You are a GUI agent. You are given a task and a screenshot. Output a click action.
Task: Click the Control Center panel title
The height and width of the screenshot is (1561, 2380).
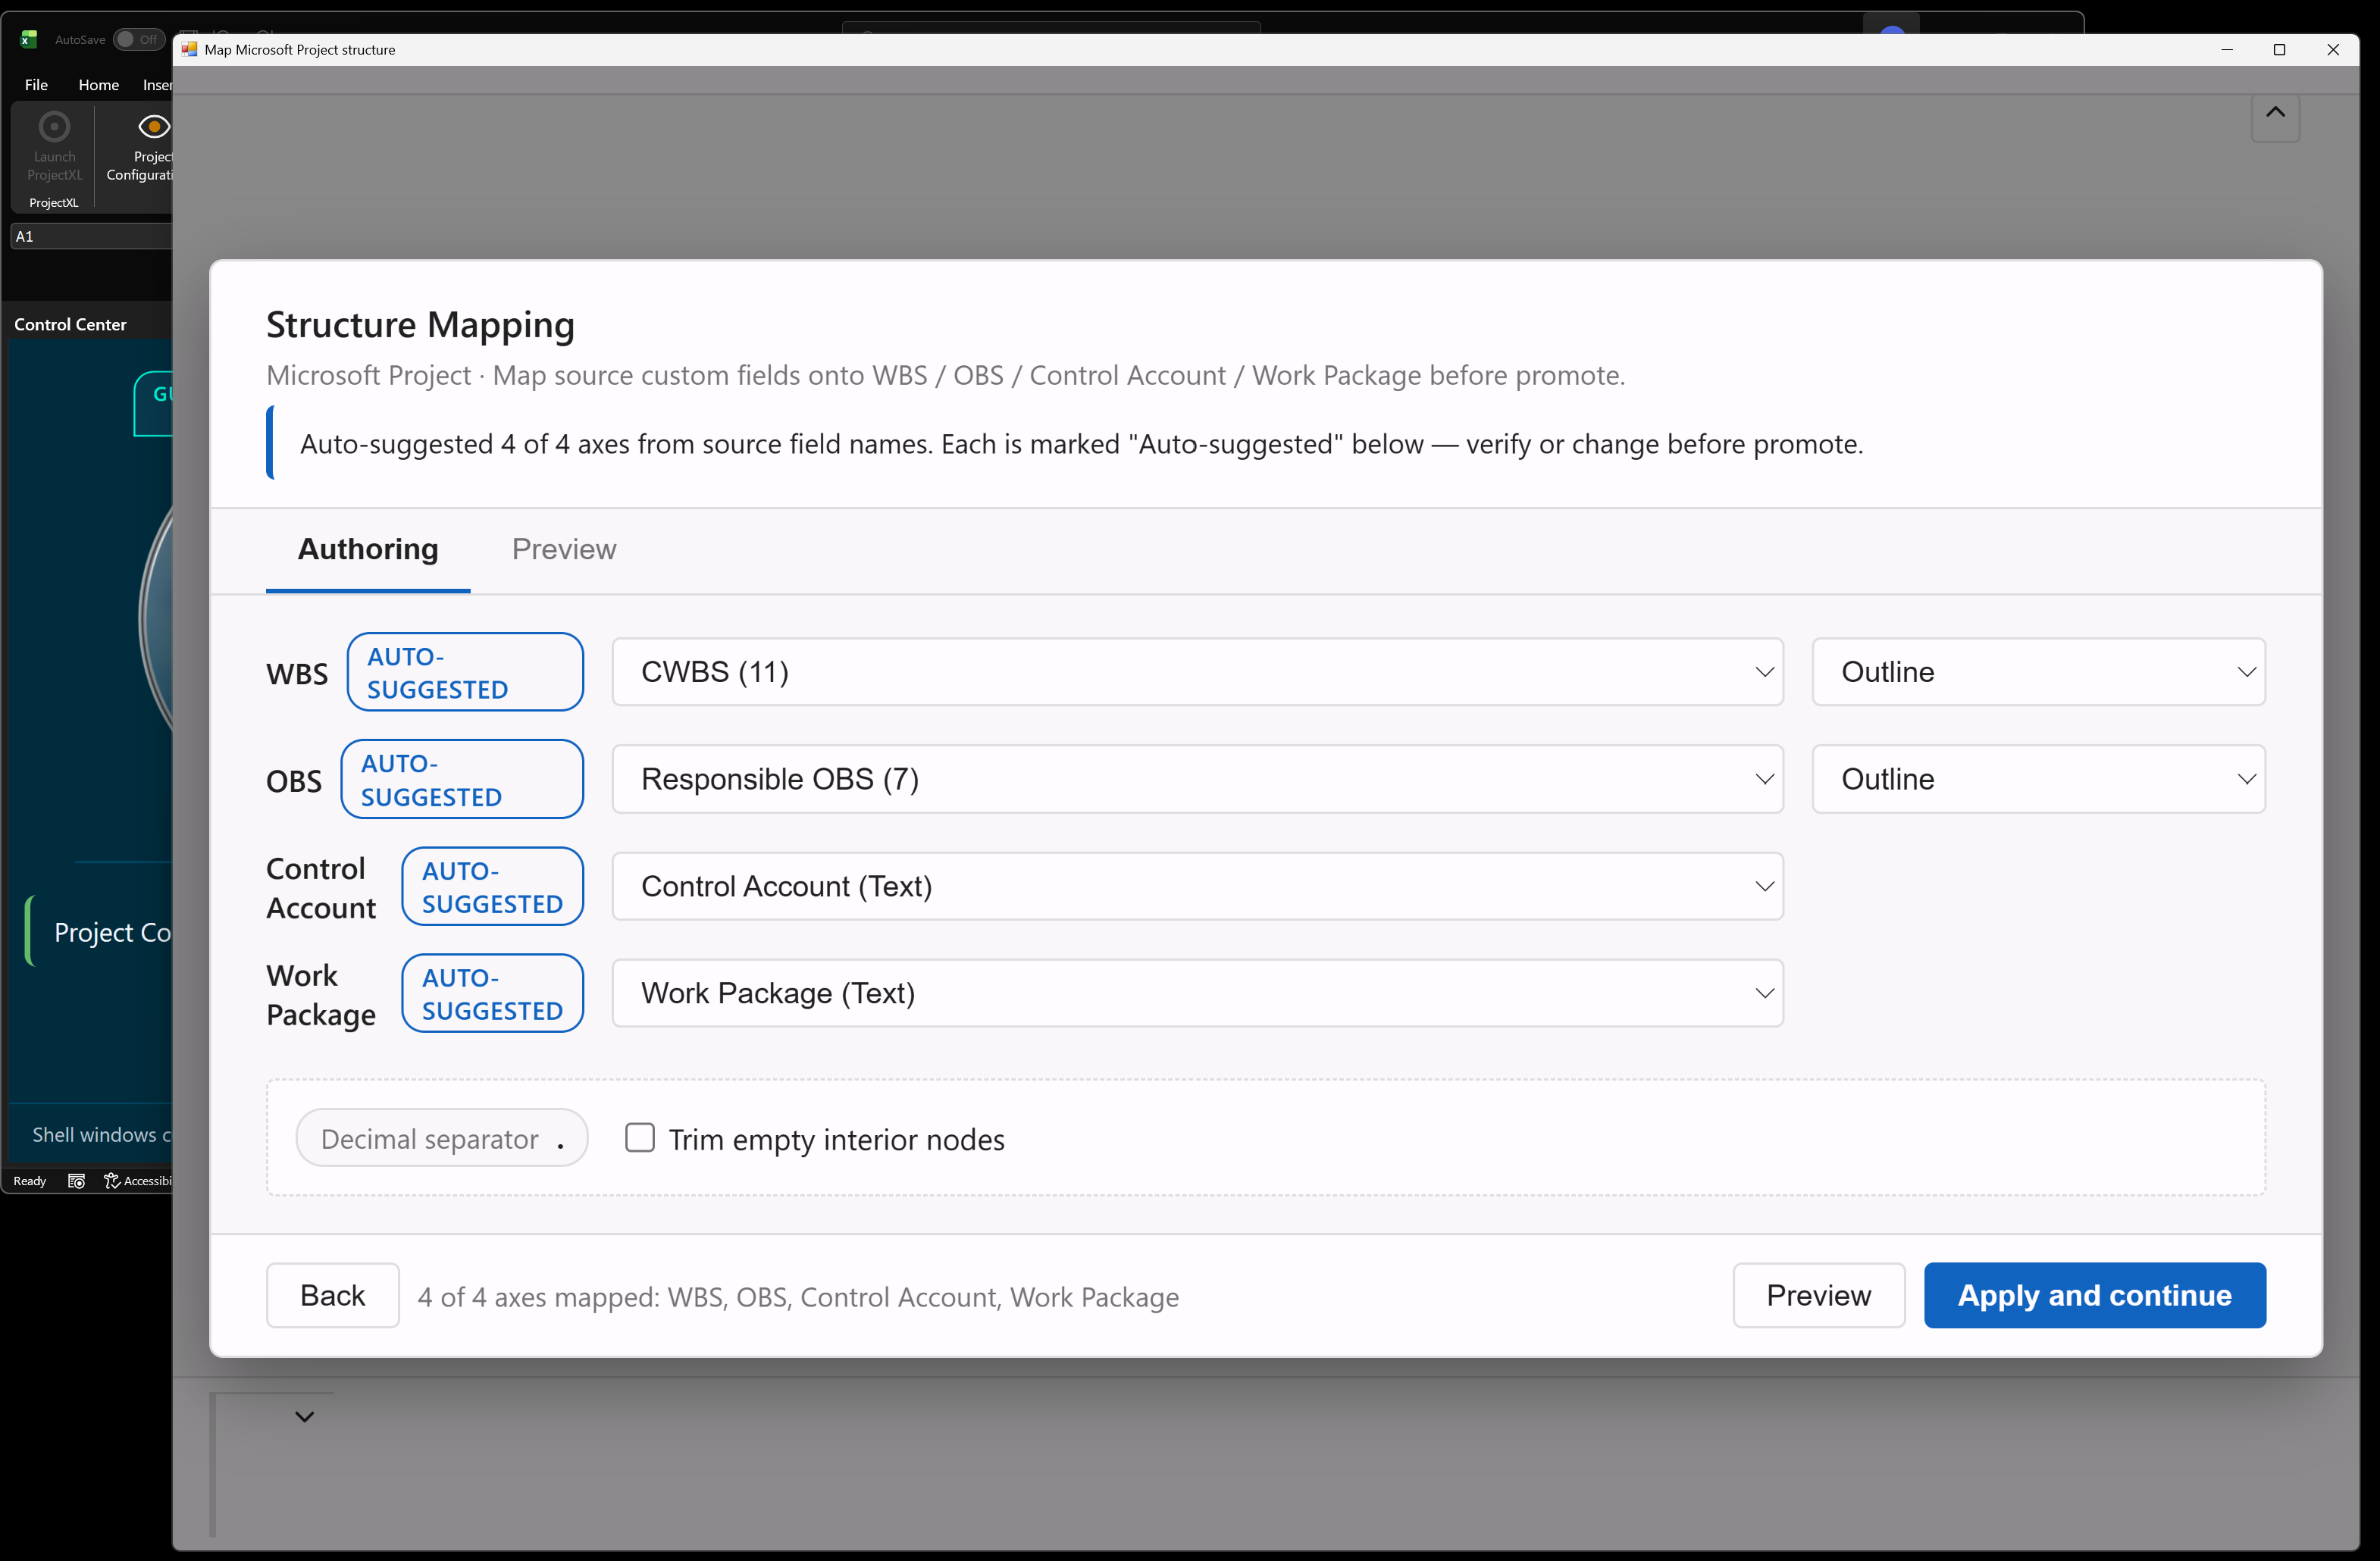pyautogui.click(x=70, y=324)
